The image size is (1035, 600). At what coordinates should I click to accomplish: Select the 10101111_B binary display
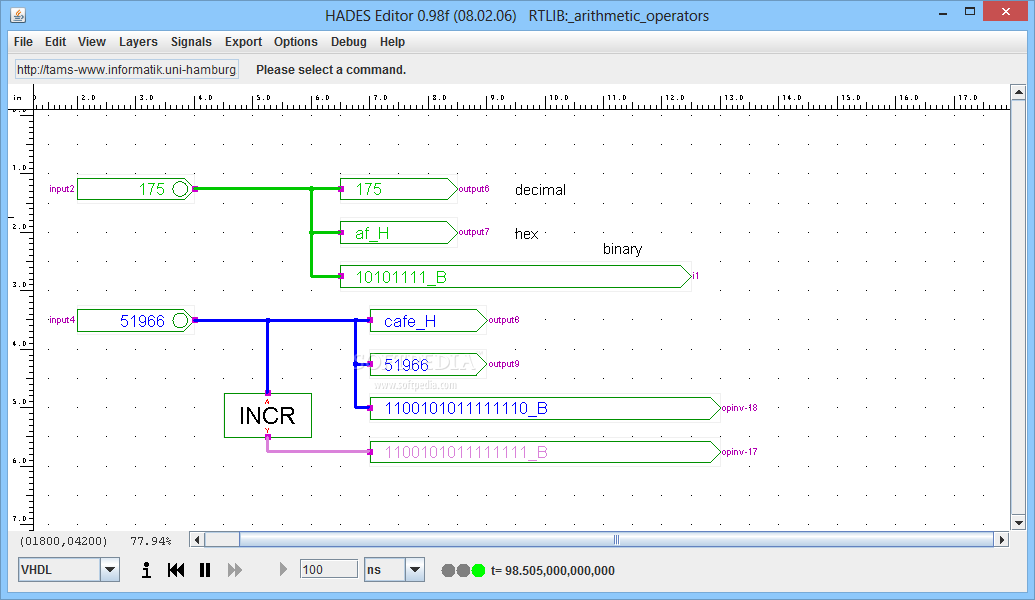[x=516, y=277]
